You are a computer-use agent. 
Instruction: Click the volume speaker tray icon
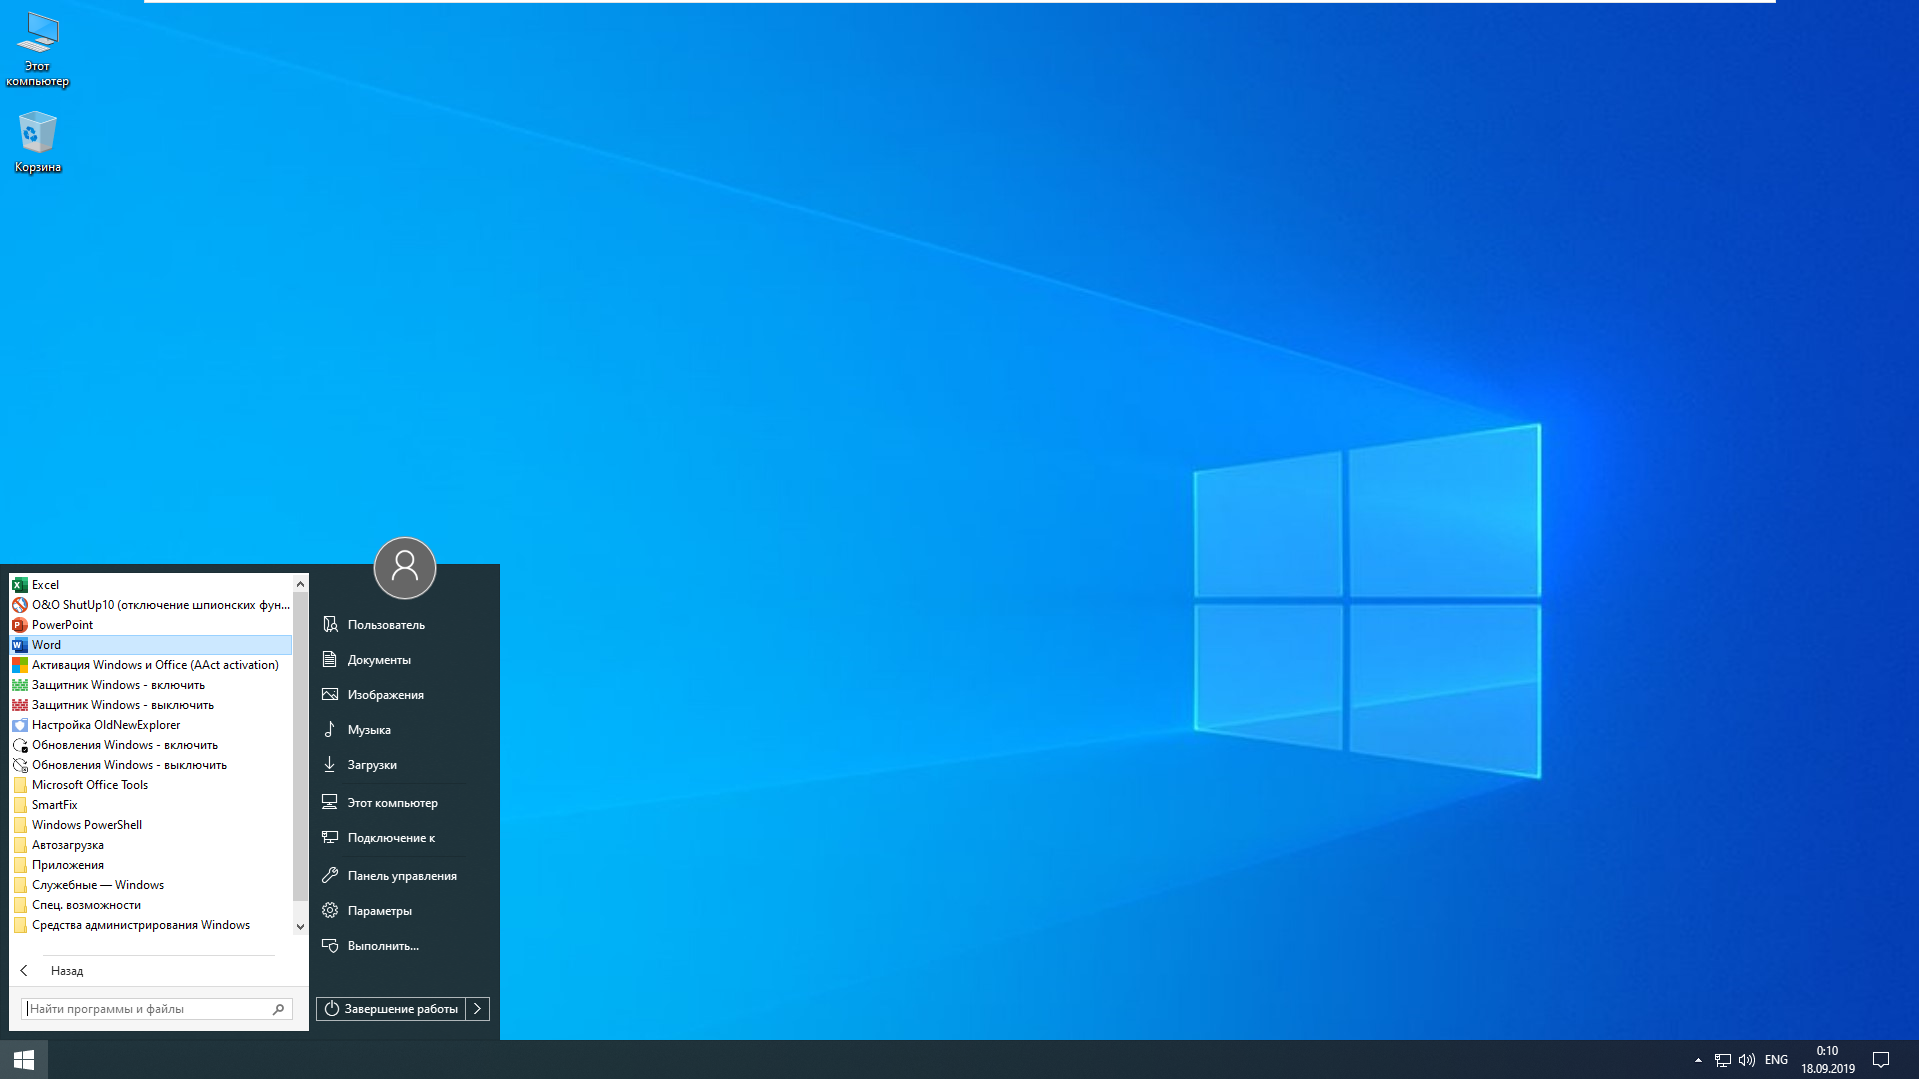point(1746,1060)
